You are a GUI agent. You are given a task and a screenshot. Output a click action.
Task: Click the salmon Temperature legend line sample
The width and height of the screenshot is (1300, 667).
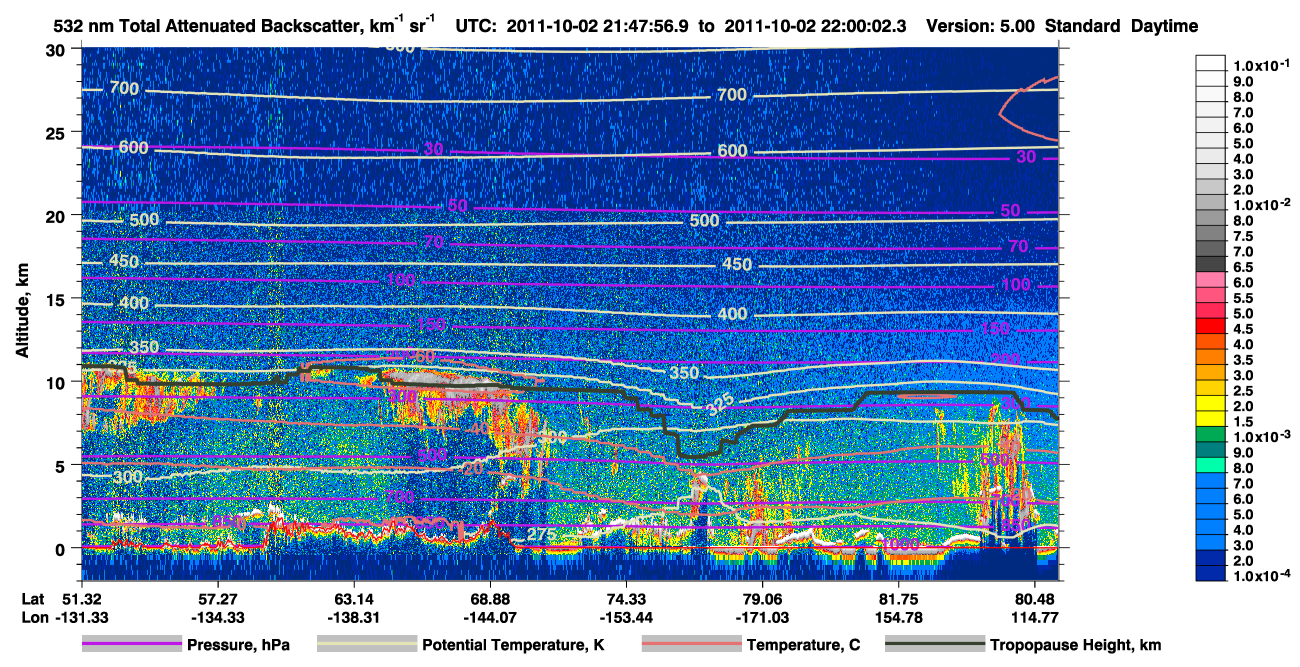point(691,645)
